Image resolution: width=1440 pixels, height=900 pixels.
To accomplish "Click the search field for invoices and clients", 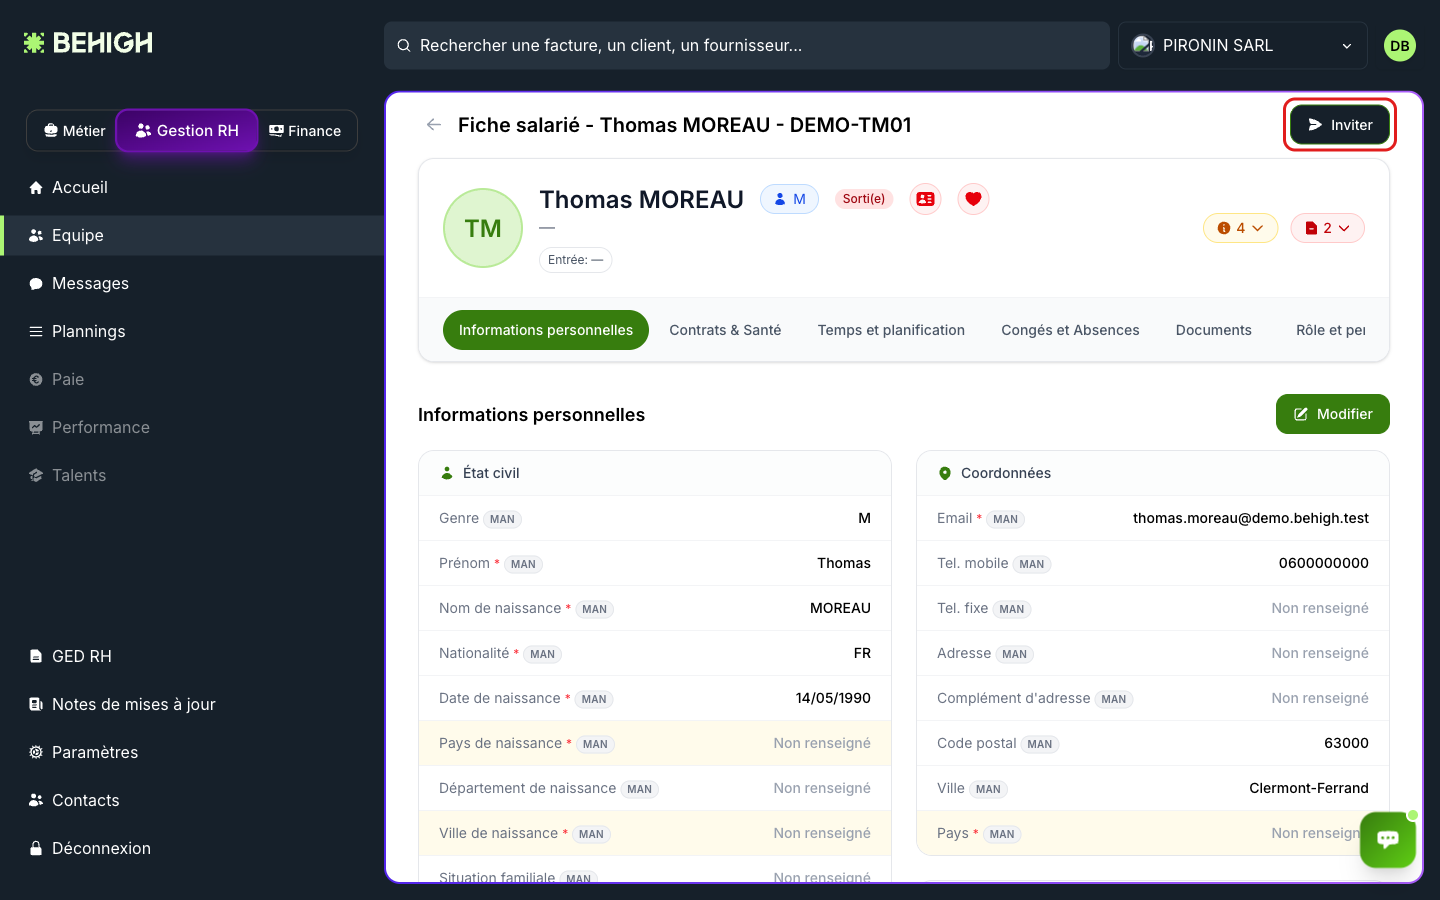I will point(747,45).
